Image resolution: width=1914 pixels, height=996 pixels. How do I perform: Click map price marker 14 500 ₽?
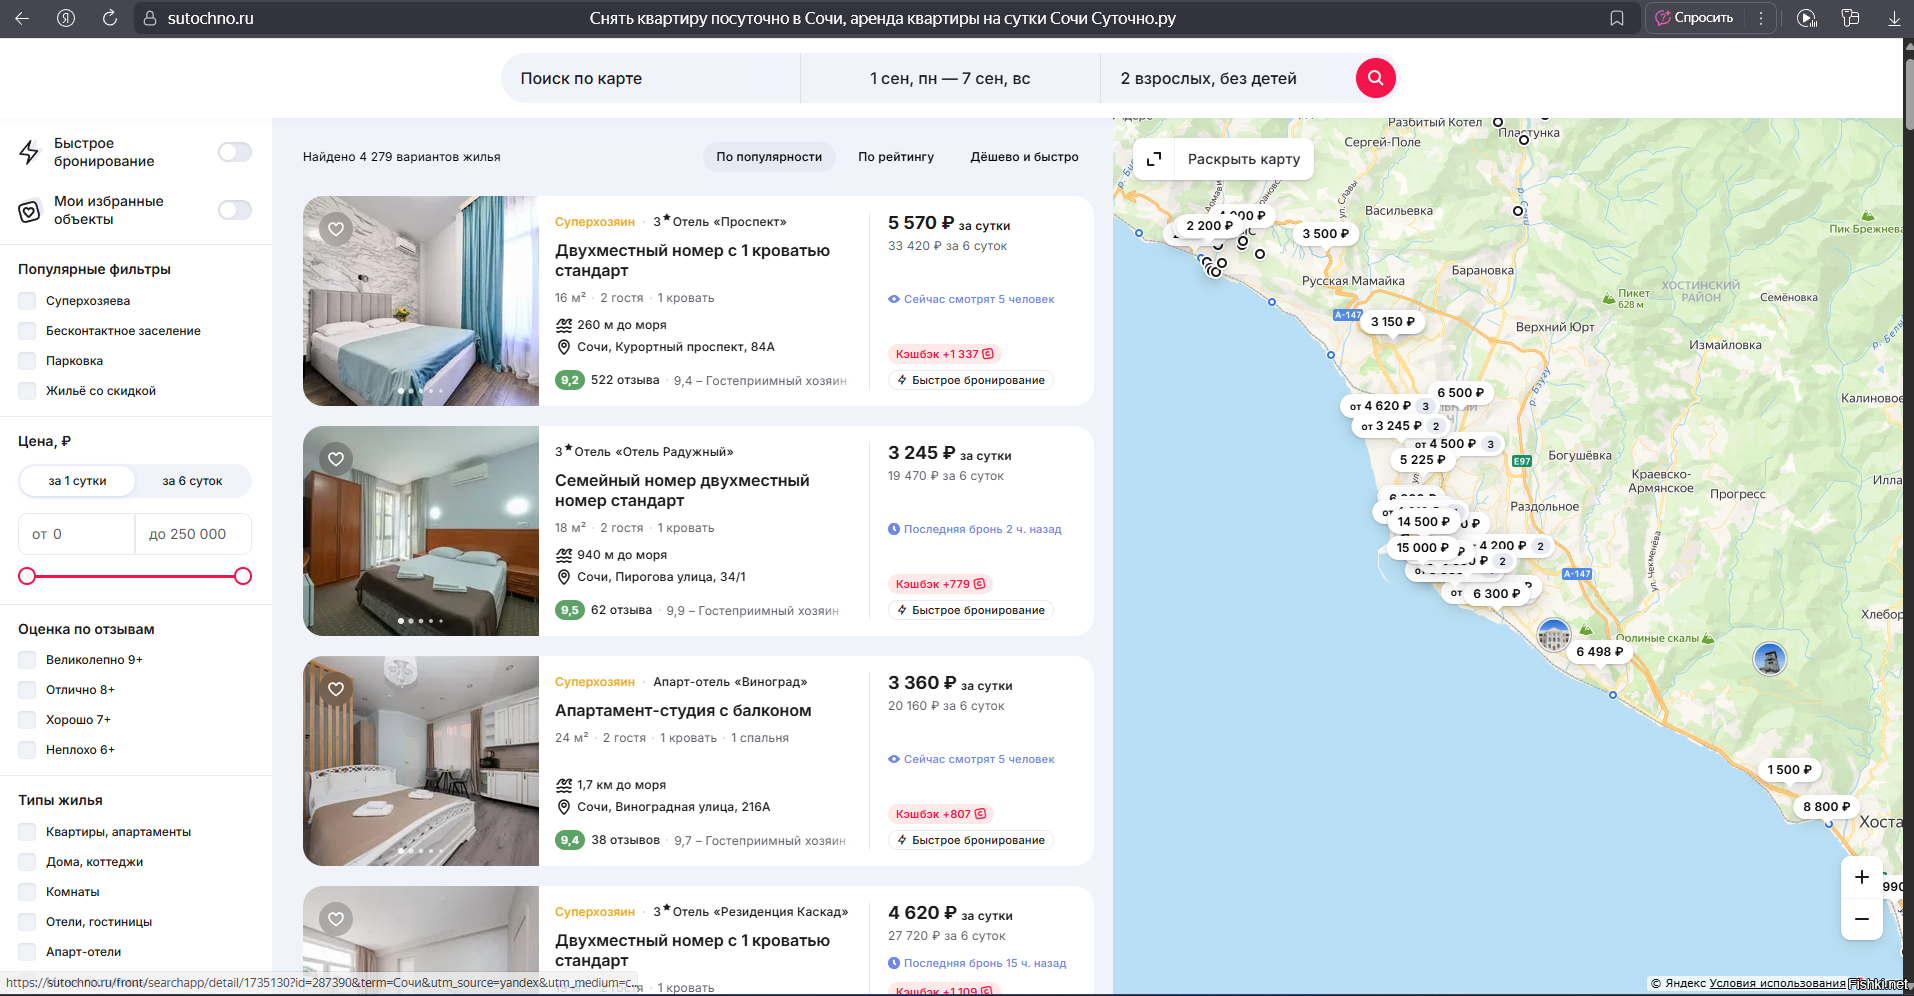(x=1424, y=522)
